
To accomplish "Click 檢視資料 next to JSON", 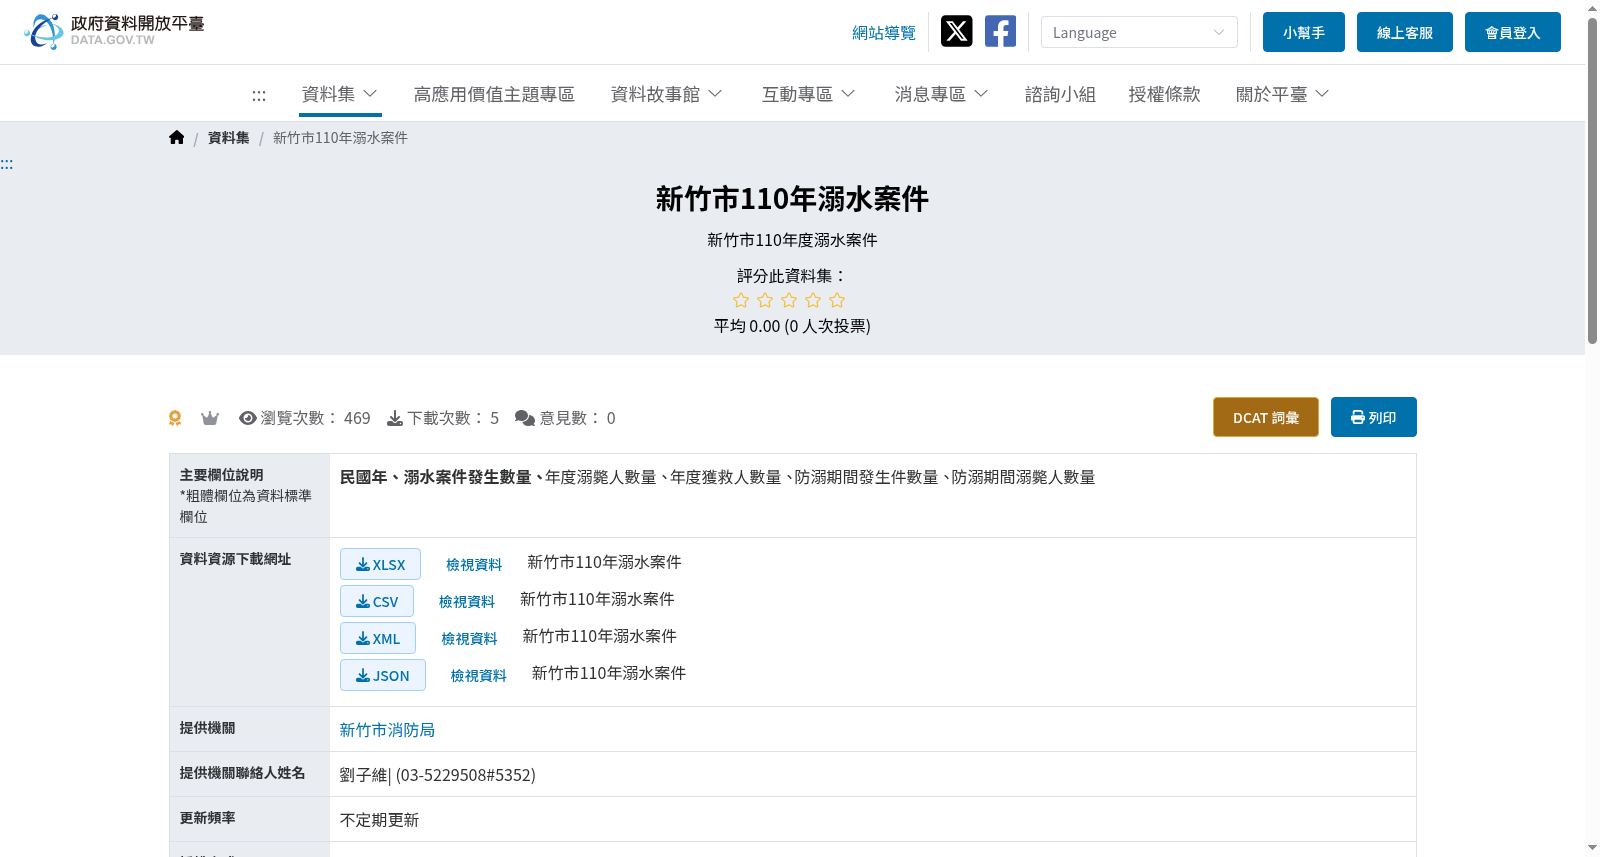I will pyautogui.click(x=479, y=676).
